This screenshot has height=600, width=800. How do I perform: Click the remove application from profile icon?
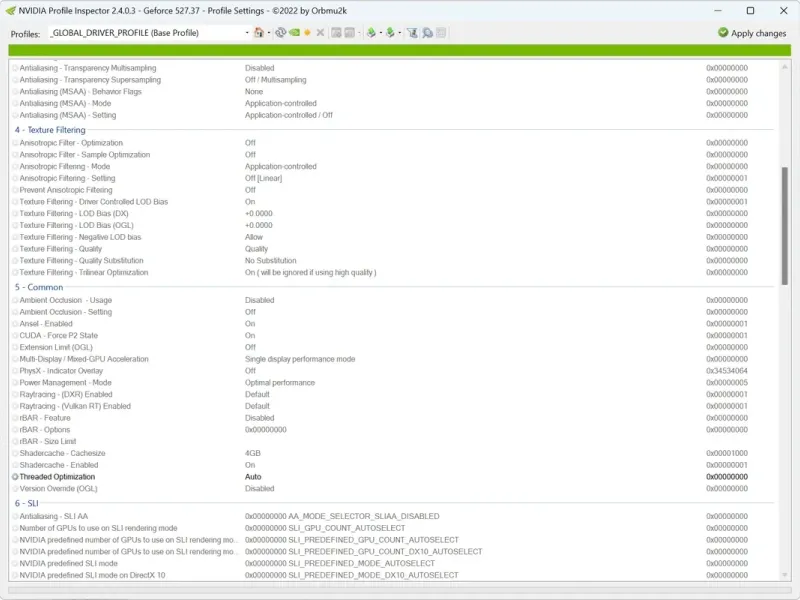(x=349, y=33)
